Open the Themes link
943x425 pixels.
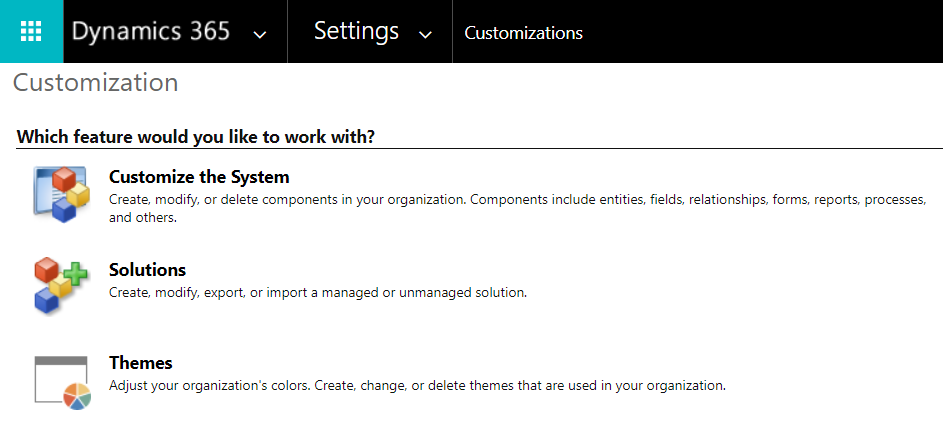click(141, 363)
